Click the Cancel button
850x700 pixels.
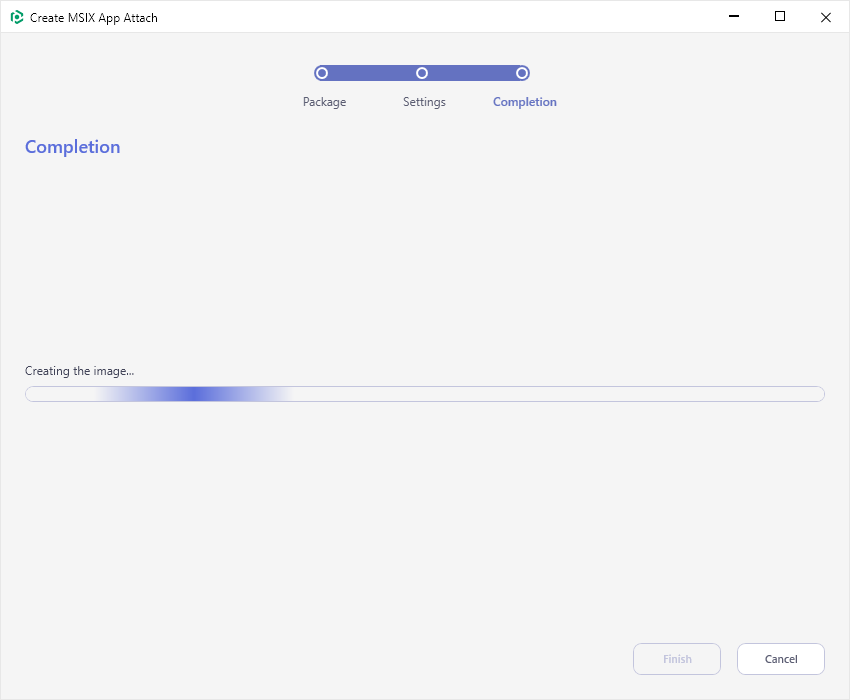point(781,659)
